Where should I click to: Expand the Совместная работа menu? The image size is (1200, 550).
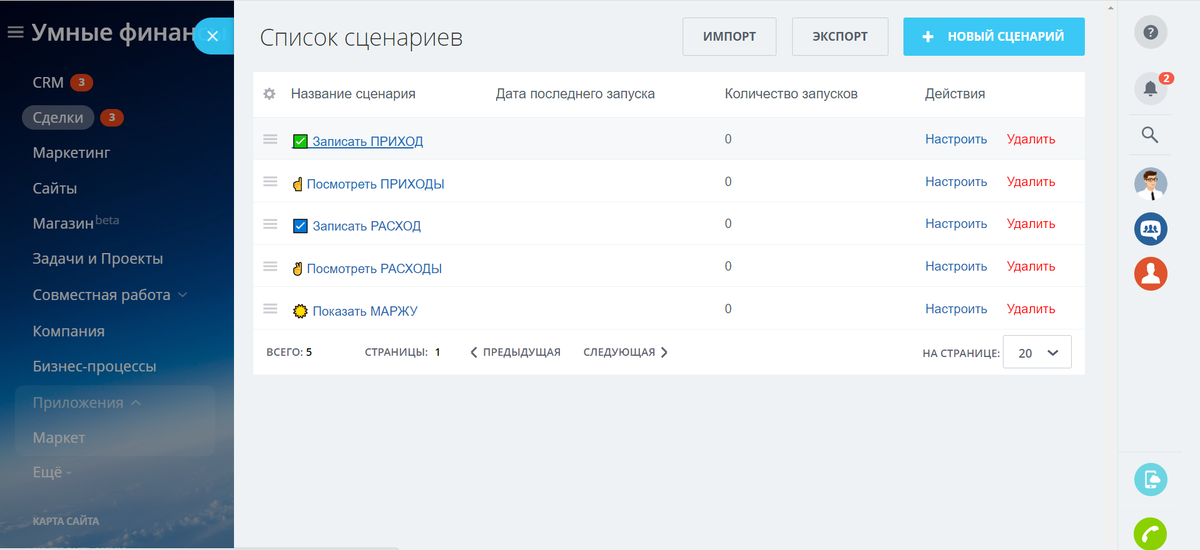pyautogui.click(x=110, y=295)
